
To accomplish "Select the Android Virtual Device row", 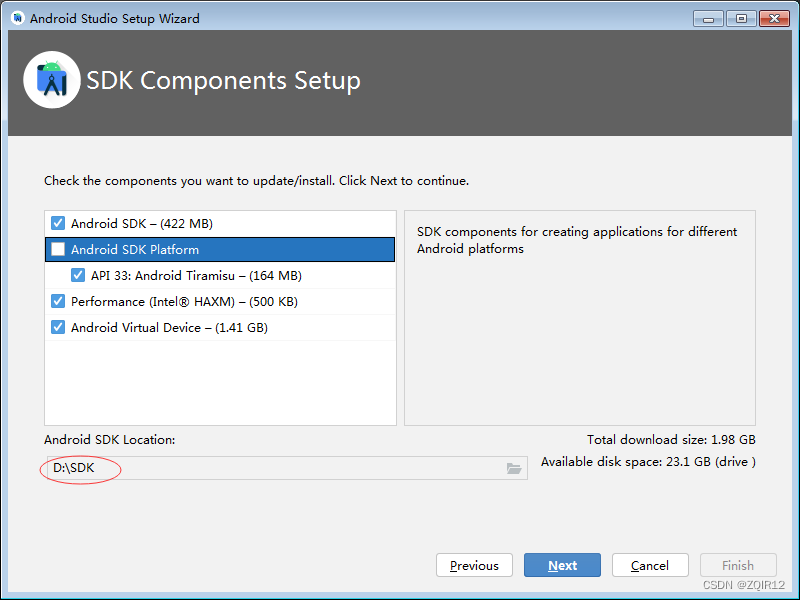I will [x=220, y=328].
